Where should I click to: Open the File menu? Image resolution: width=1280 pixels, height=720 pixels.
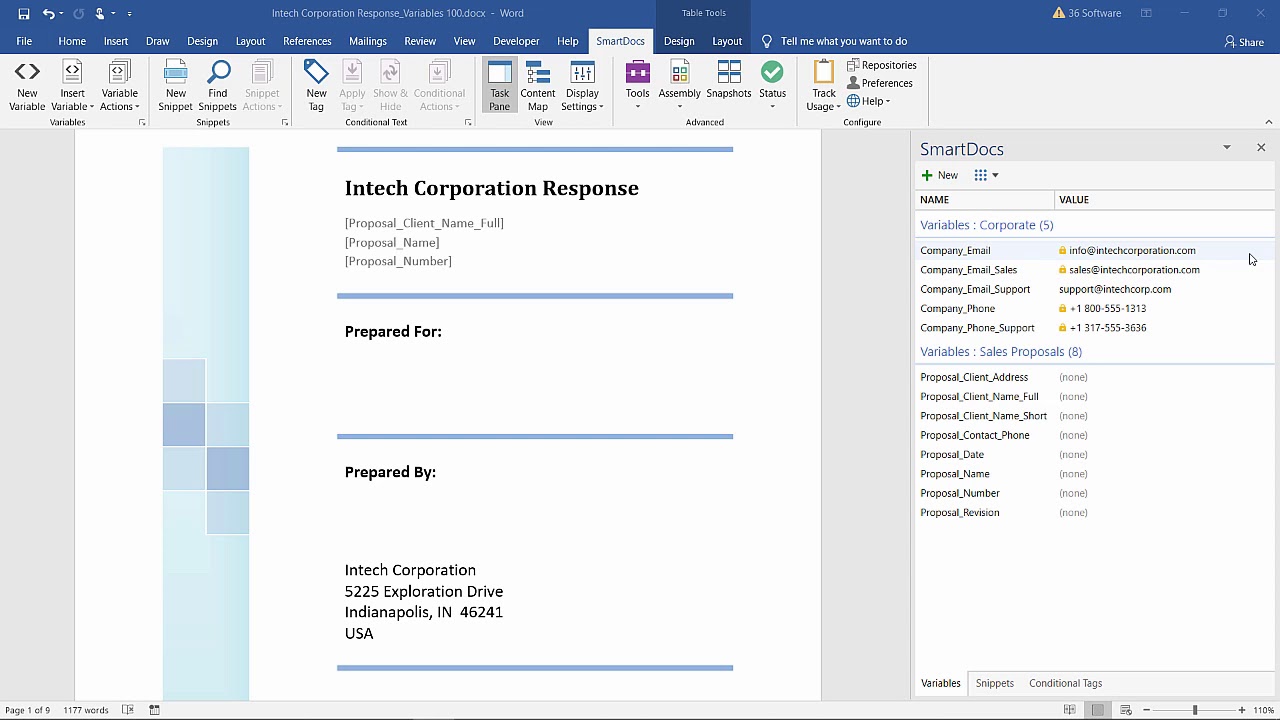pos(24,41)
